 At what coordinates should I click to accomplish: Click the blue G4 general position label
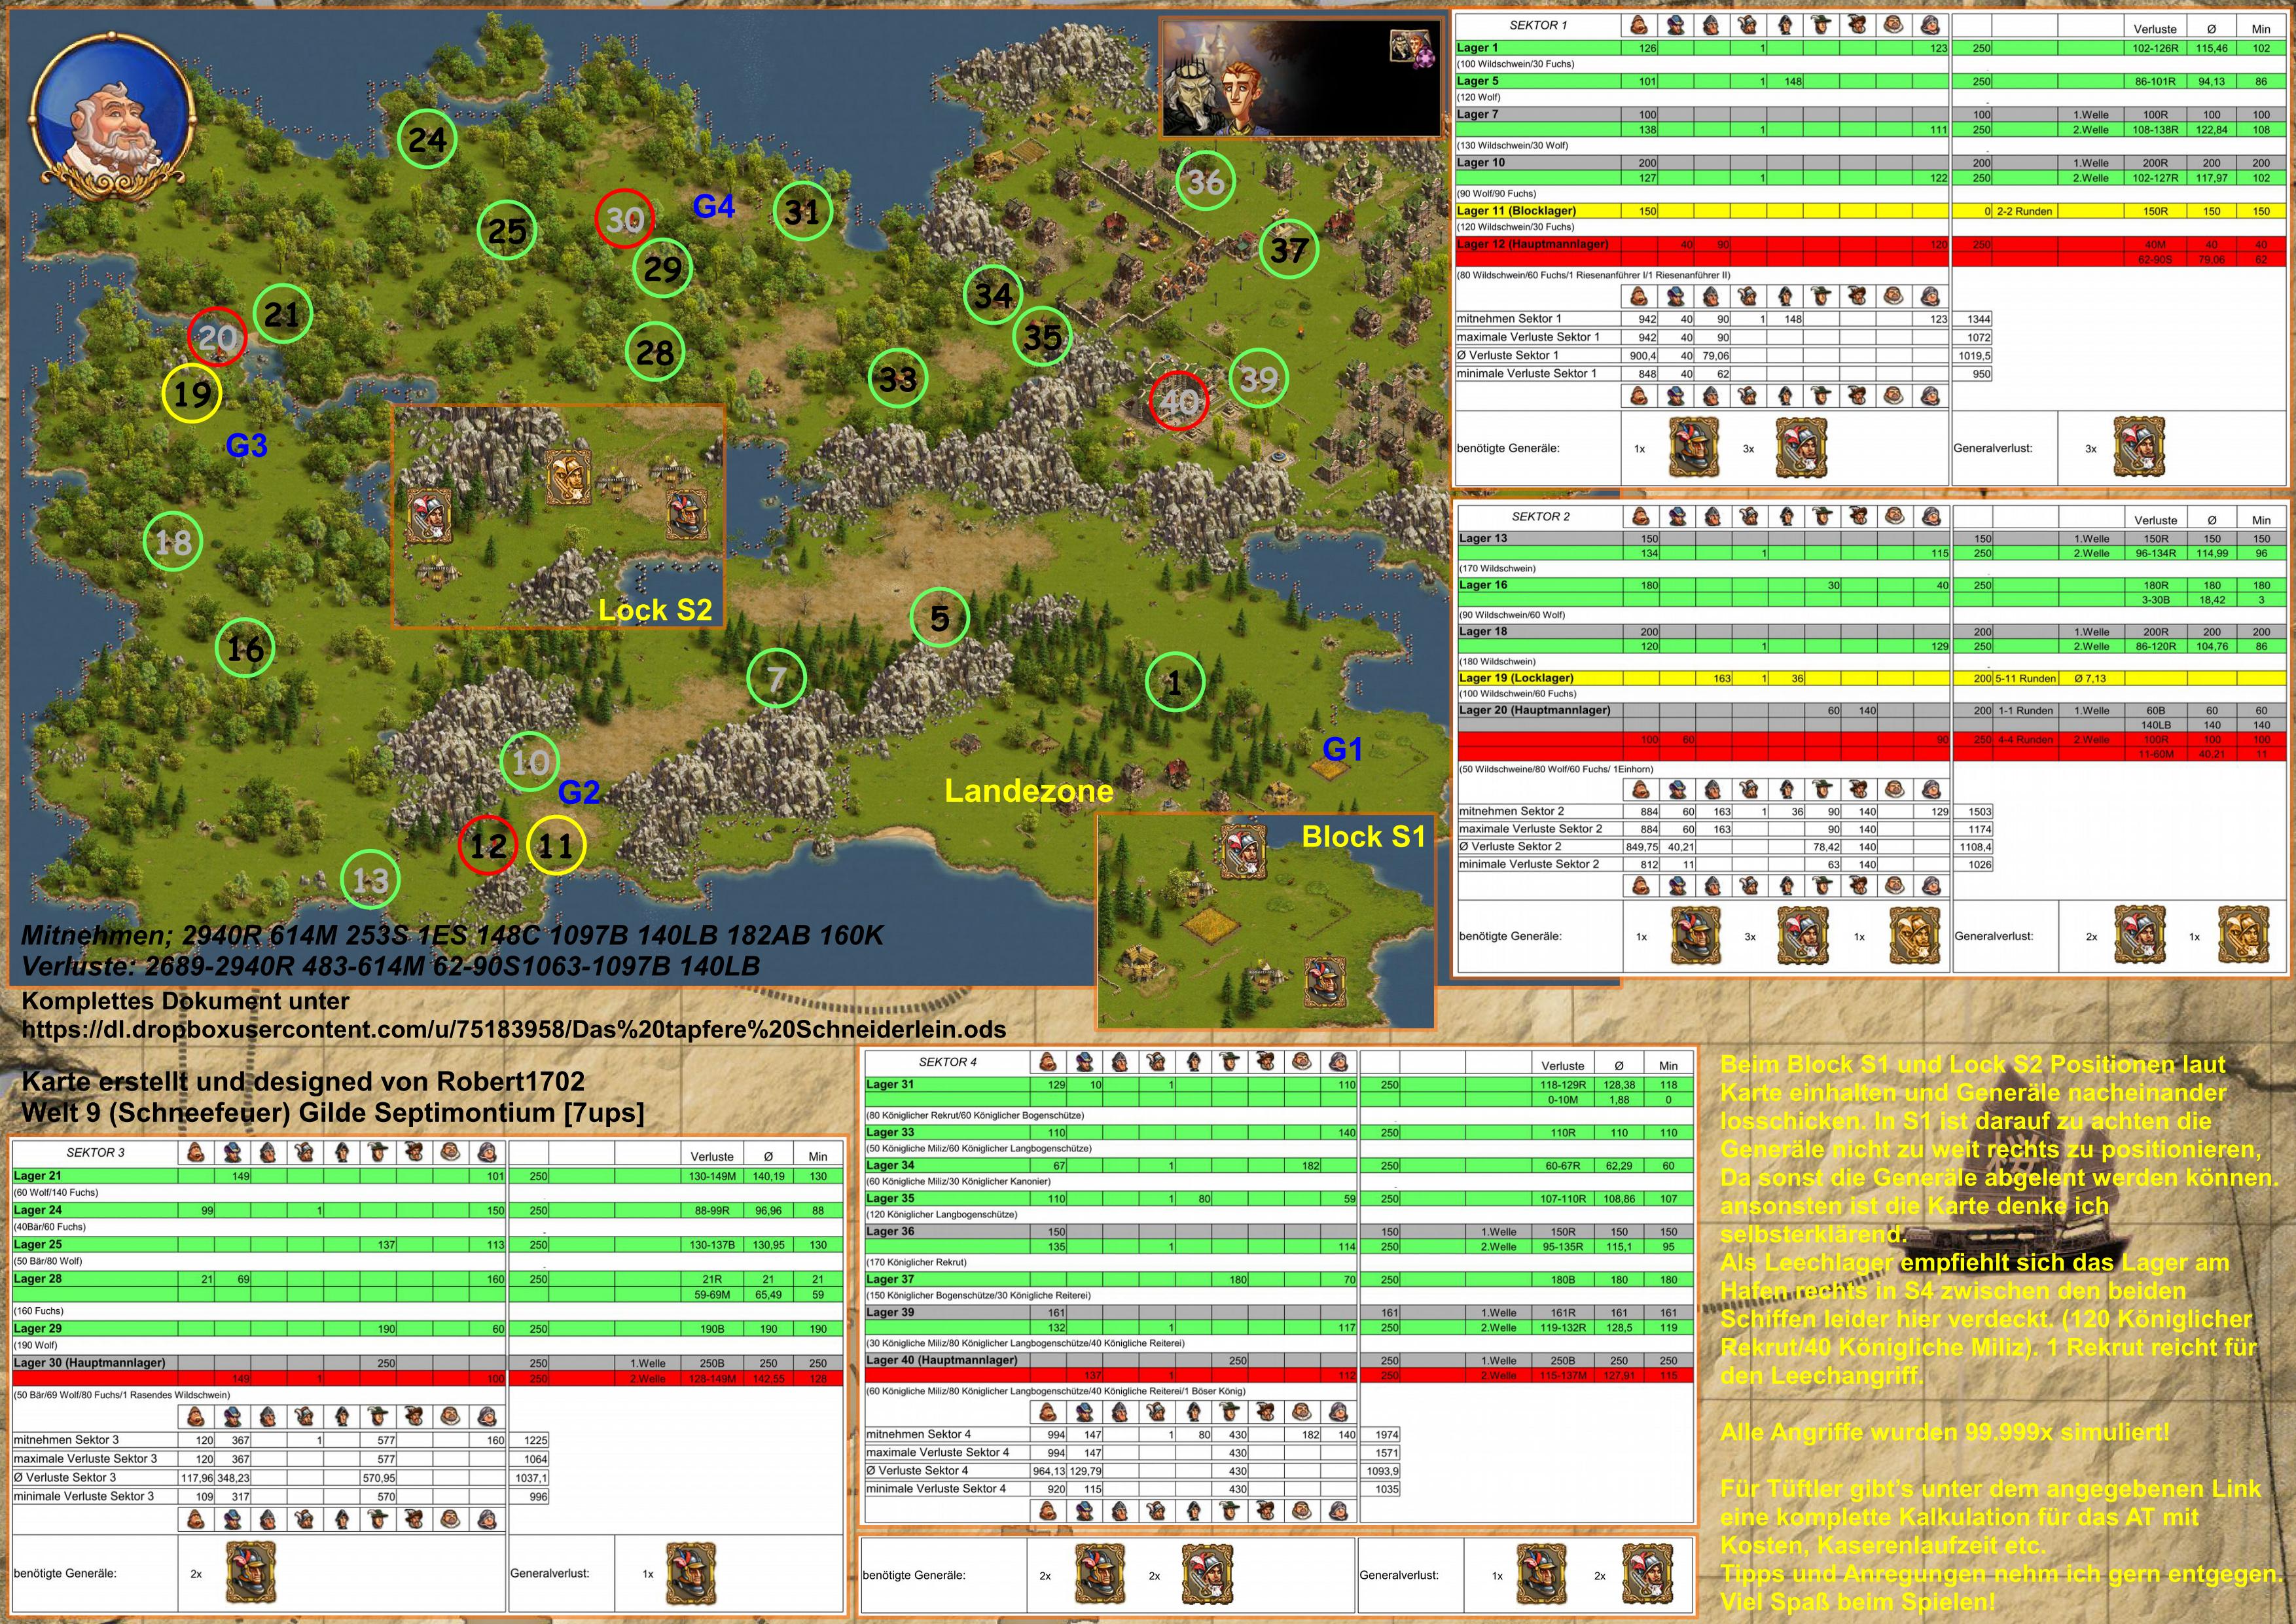pyautogui.click(x=714, y=206)
